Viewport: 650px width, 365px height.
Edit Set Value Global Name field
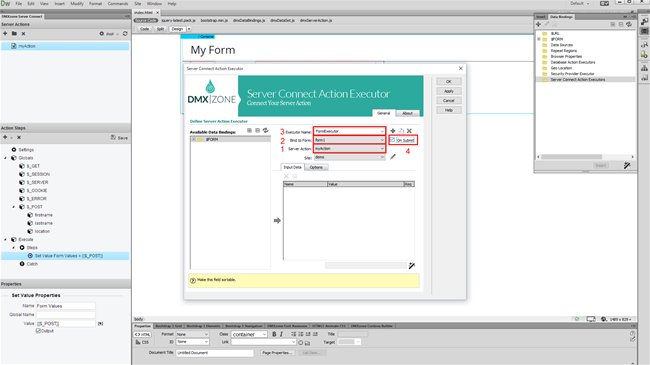tap(65, 315)
